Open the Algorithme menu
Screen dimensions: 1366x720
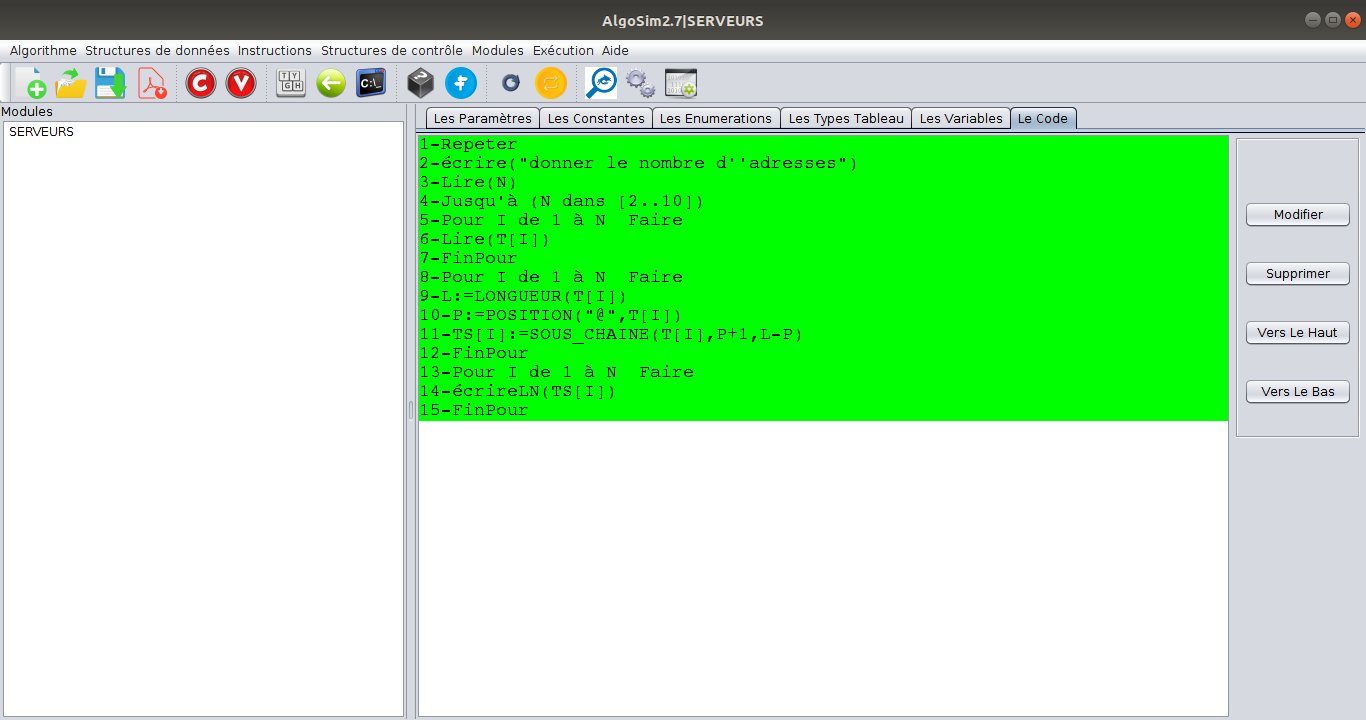(43, 50)
